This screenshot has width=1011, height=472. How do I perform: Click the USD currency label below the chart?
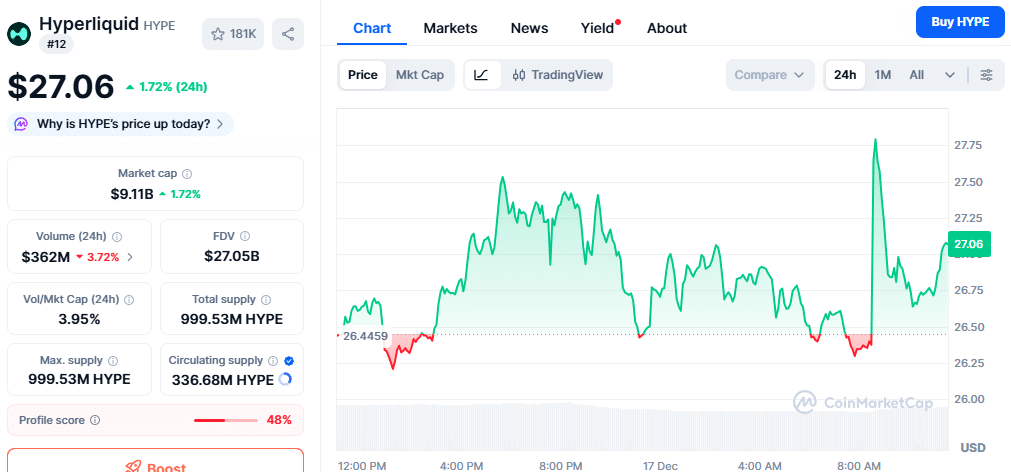972,447
